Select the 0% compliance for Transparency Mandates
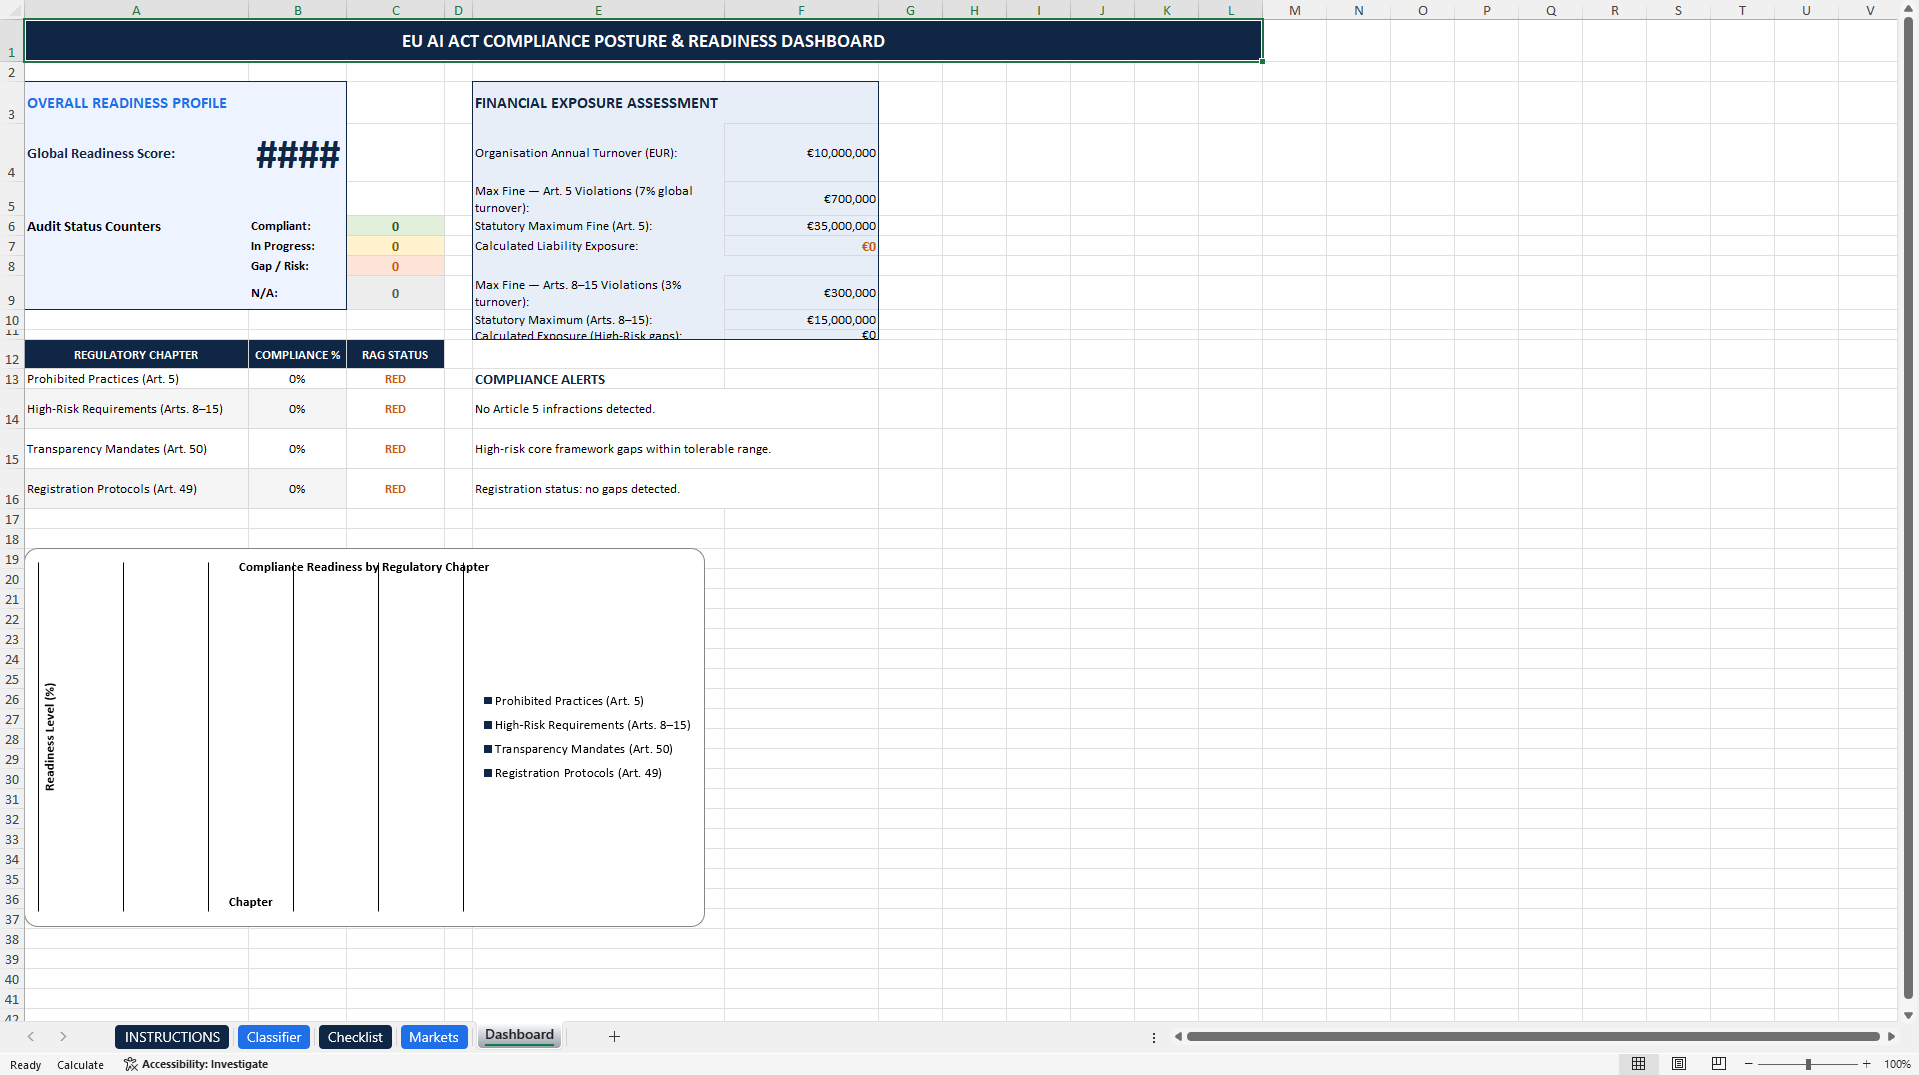The width and height of the screenshot is (1919, 1075). pyautogui.click(x=297, y=449)
